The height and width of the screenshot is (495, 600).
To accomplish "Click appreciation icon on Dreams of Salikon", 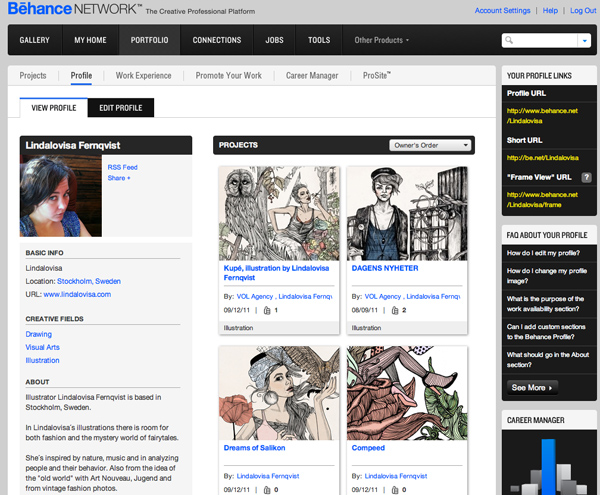I will click(x=267, y=490).
